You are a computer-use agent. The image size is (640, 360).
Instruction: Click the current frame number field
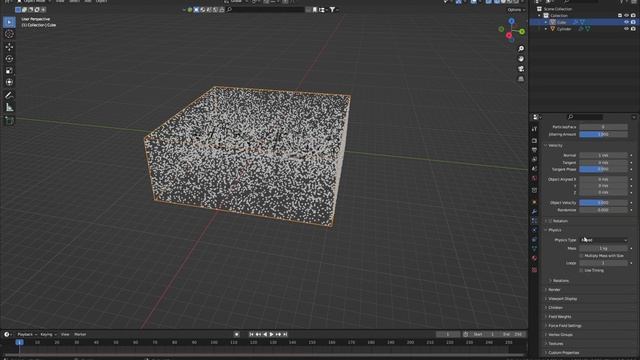(x=448, y=334)
